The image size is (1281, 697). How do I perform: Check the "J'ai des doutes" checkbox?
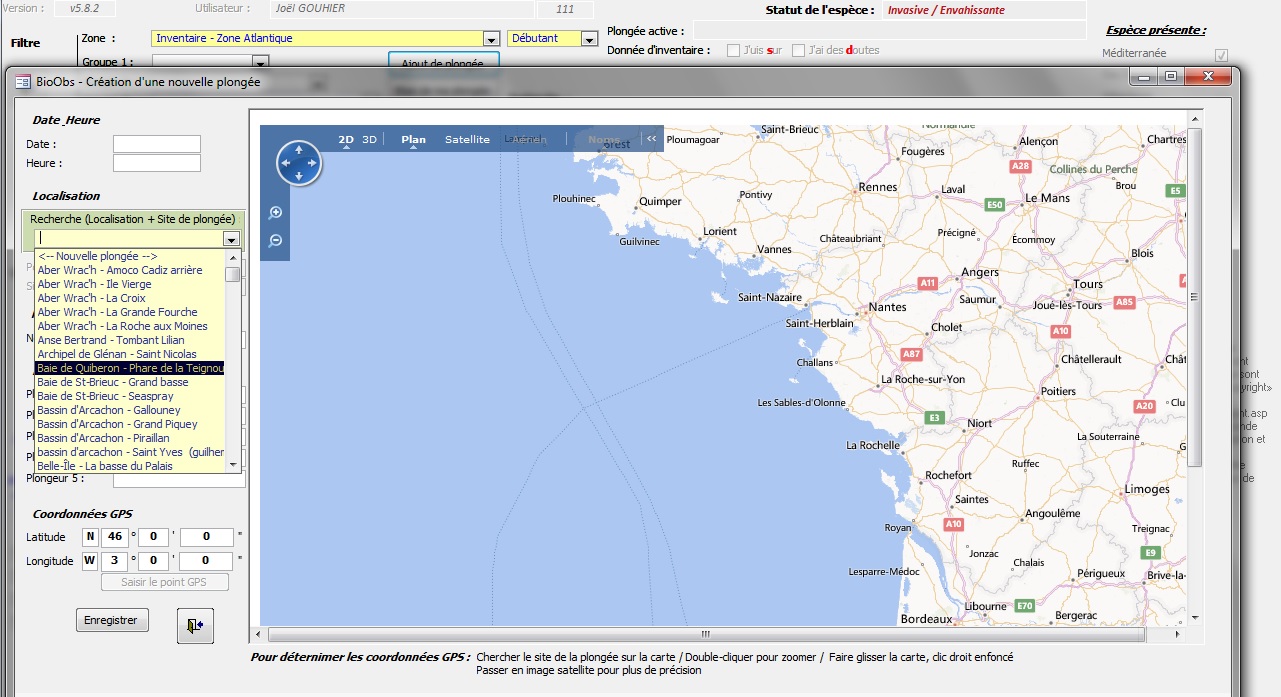coord(798,50)
